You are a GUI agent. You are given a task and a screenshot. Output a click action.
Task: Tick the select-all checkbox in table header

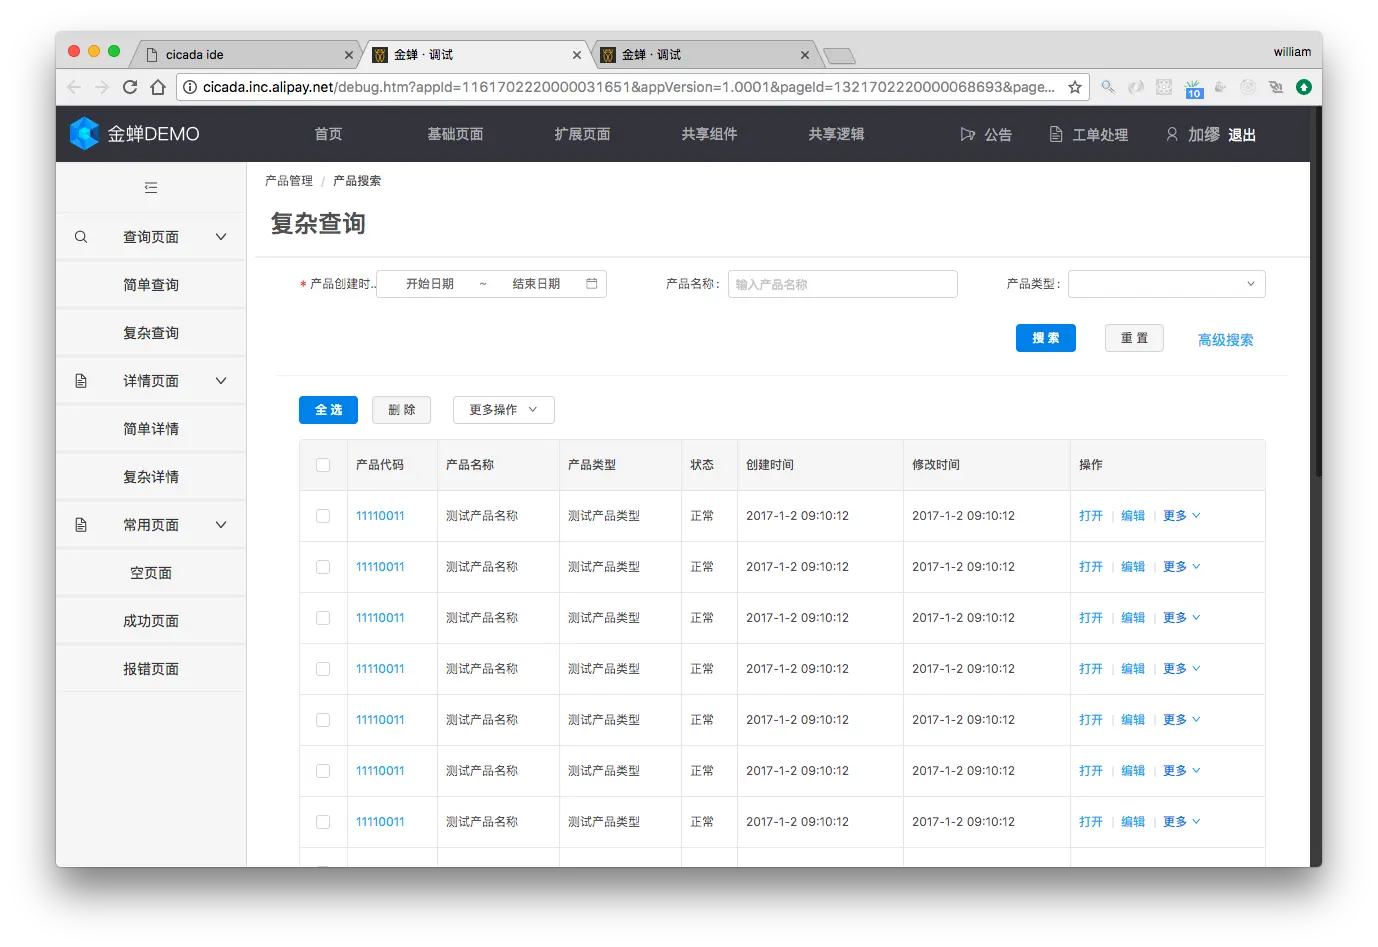323,465
